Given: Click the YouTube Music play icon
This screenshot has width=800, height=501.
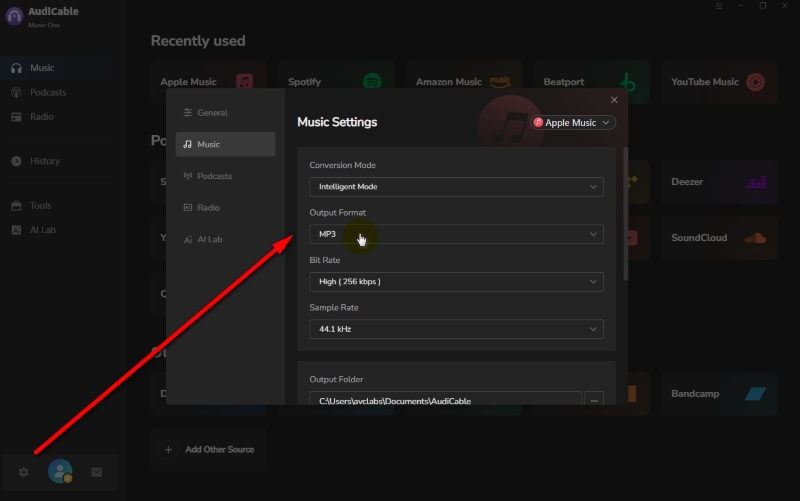Looking at the screenshot, I should pos(756,82).
